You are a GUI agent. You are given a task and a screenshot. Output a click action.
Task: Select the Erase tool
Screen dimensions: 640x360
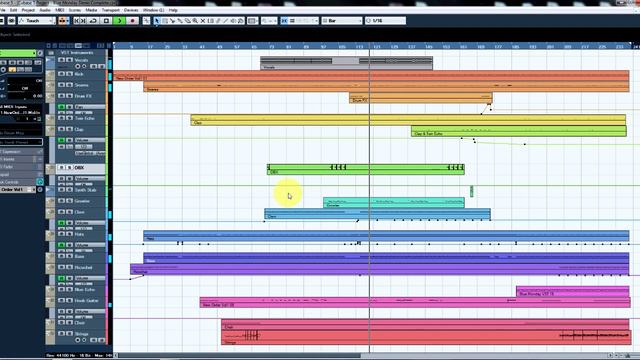pyautogui.click(x=187, y=20)
